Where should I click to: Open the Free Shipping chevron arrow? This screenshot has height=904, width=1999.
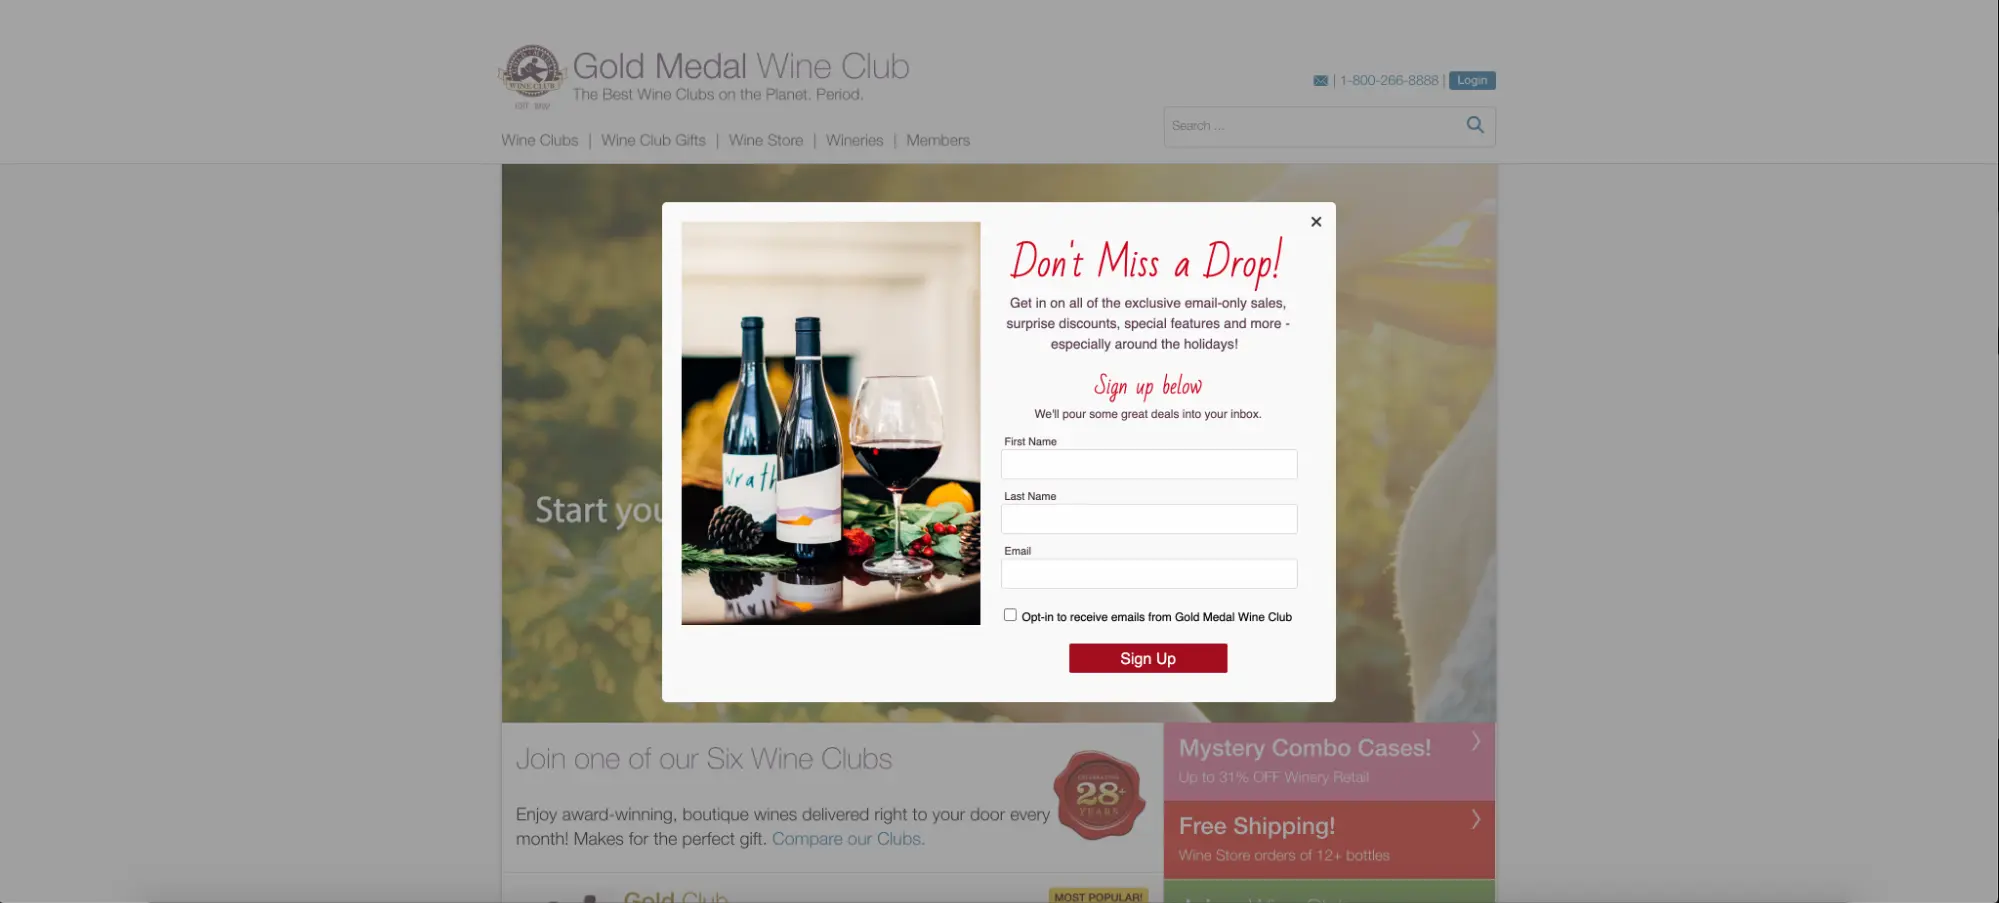click(x=1476, y=819)
